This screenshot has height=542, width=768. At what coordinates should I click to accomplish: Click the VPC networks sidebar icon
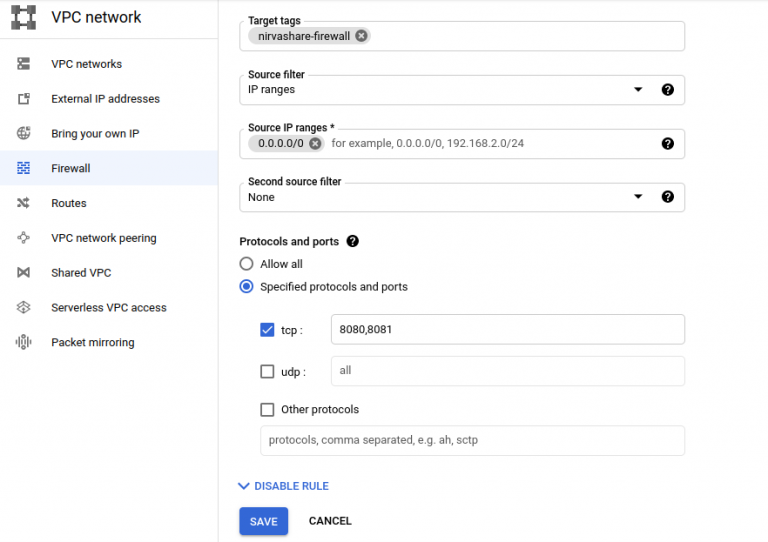tap(24, 64)
